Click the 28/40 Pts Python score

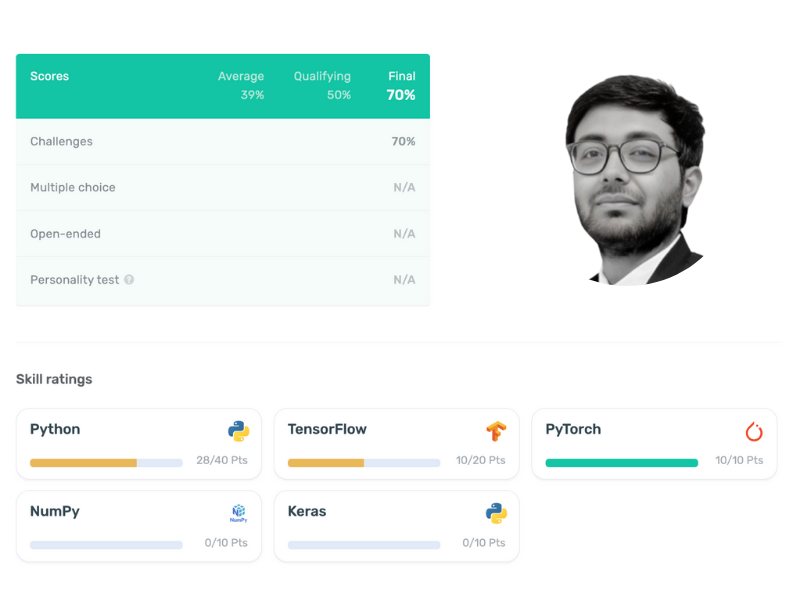222,460
